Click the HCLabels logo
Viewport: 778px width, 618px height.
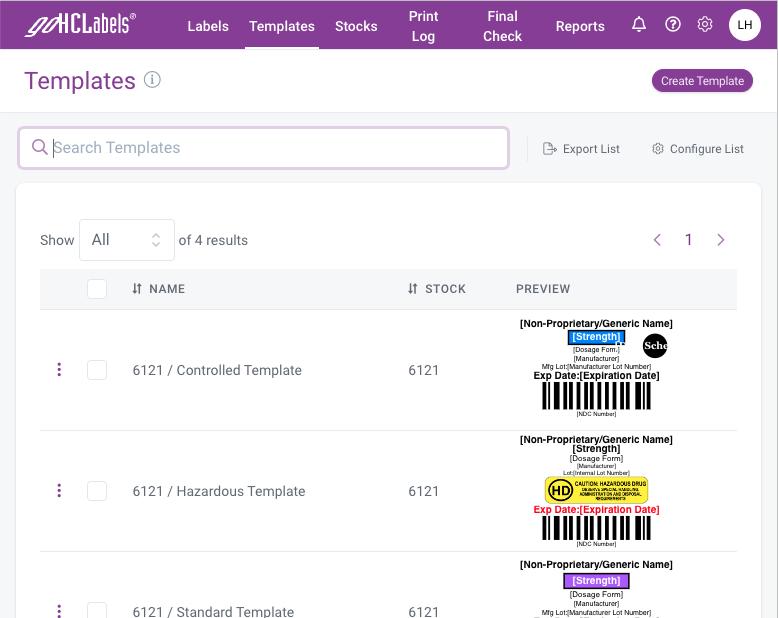(80, 25)
